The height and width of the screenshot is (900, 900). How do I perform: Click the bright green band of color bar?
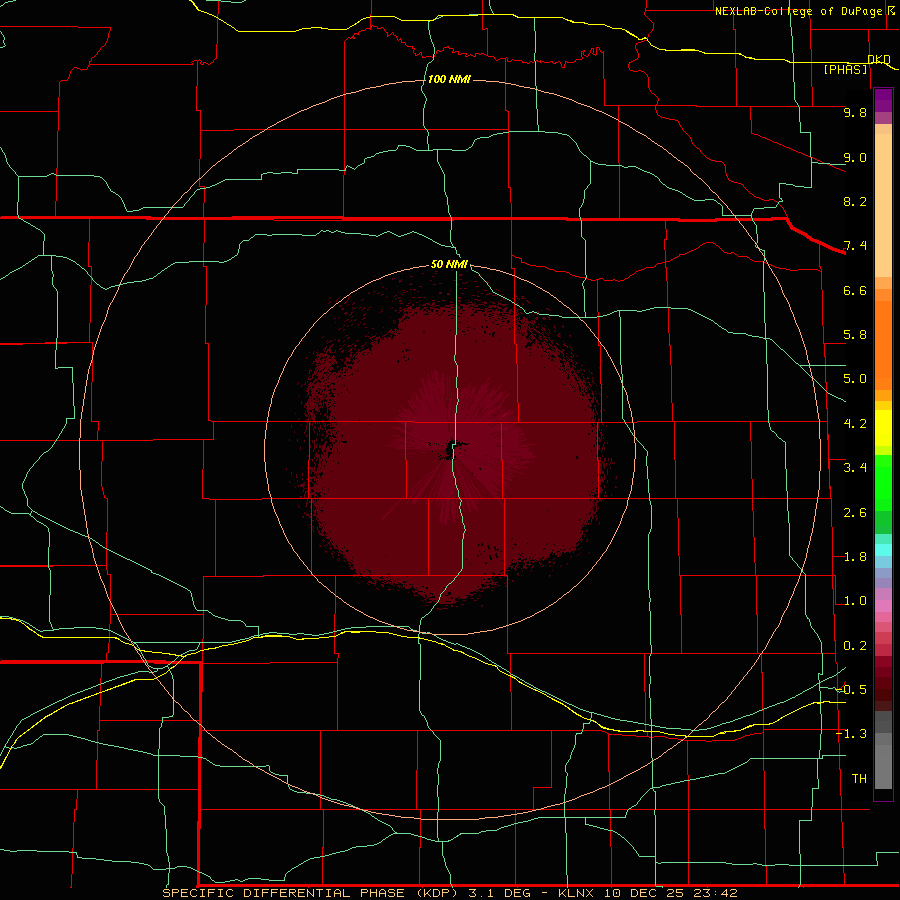click(883, 484)
